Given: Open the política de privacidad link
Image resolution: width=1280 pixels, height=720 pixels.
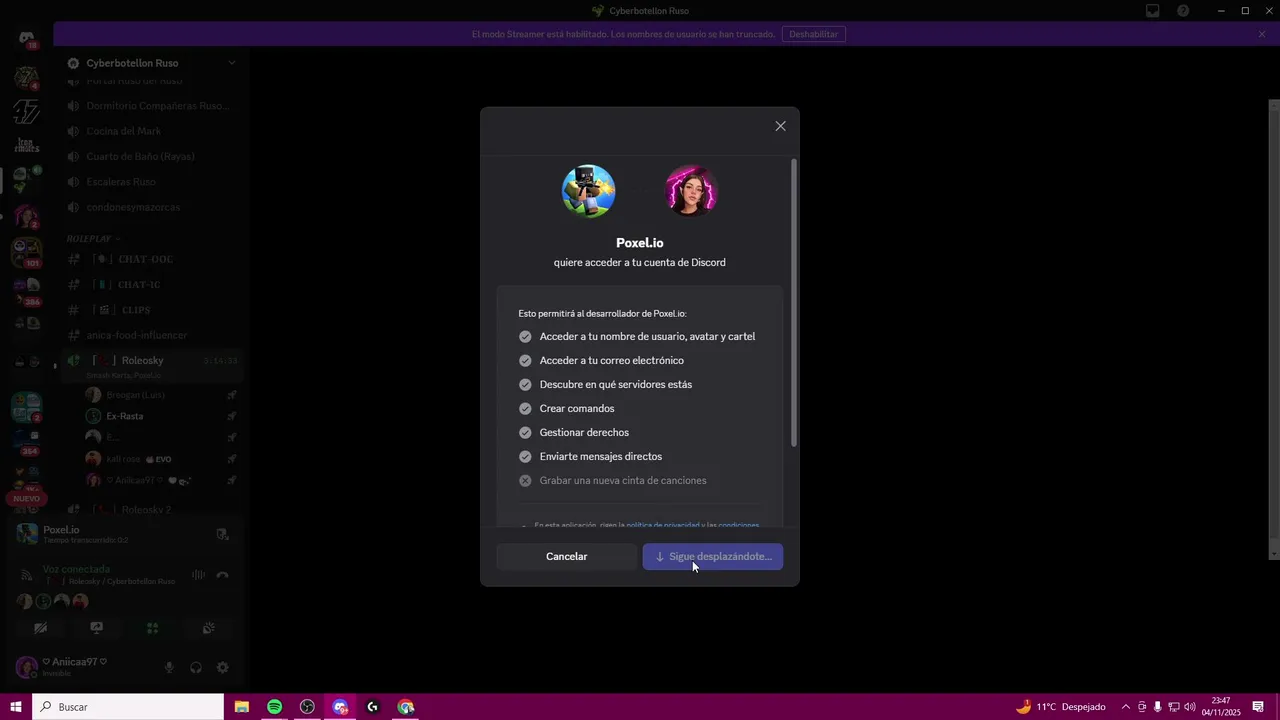Looking at the screenshot, I should point(663,525).
